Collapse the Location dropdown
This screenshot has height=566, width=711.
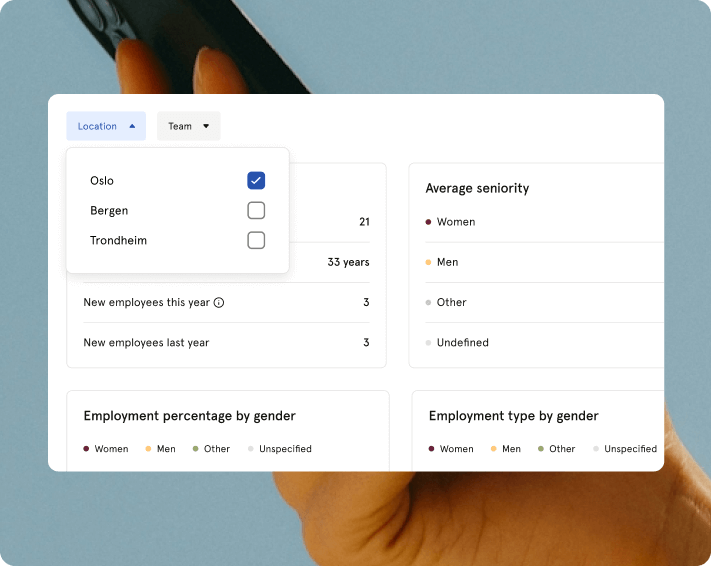[x=106, y=126]
